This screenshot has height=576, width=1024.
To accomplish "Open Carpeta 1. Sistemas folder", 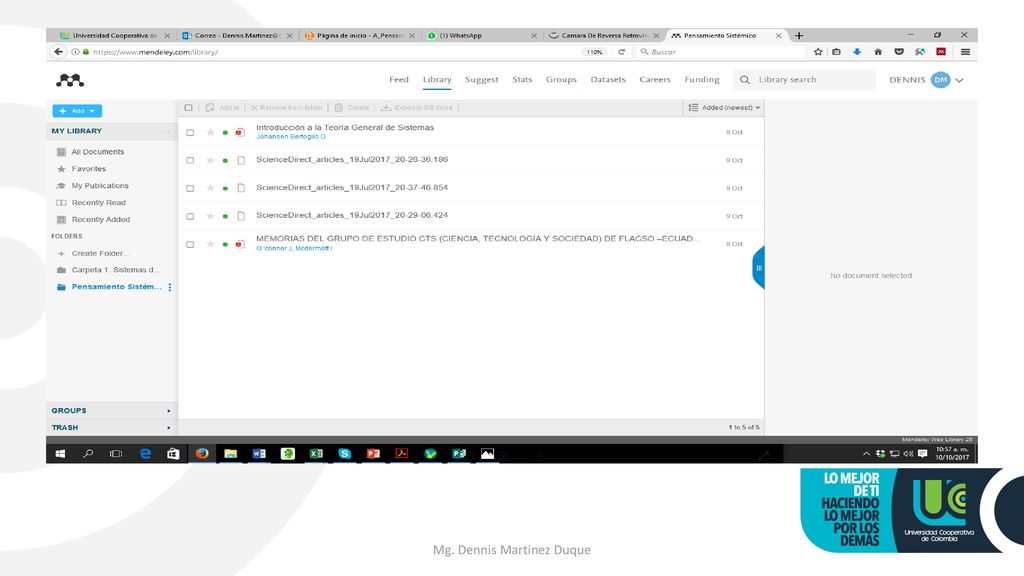I will [108, 270].
